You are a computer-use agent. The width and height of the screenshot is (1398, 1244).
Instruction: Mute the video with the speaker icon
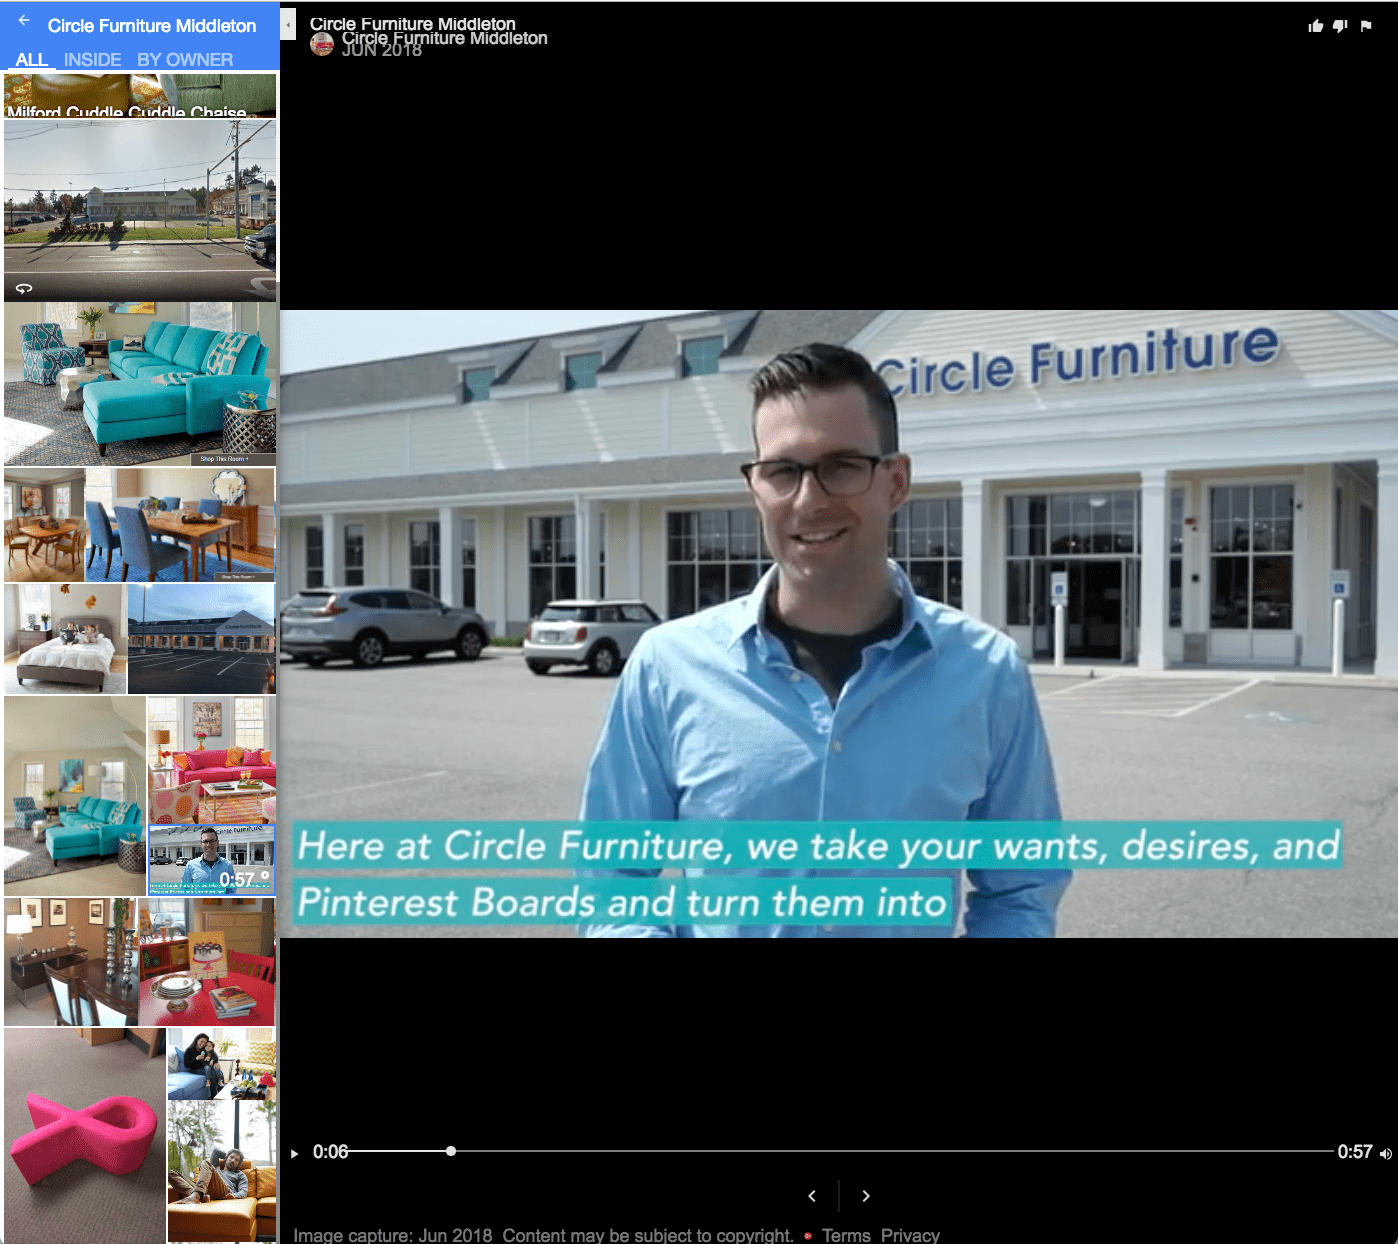coord(1385,1153)
